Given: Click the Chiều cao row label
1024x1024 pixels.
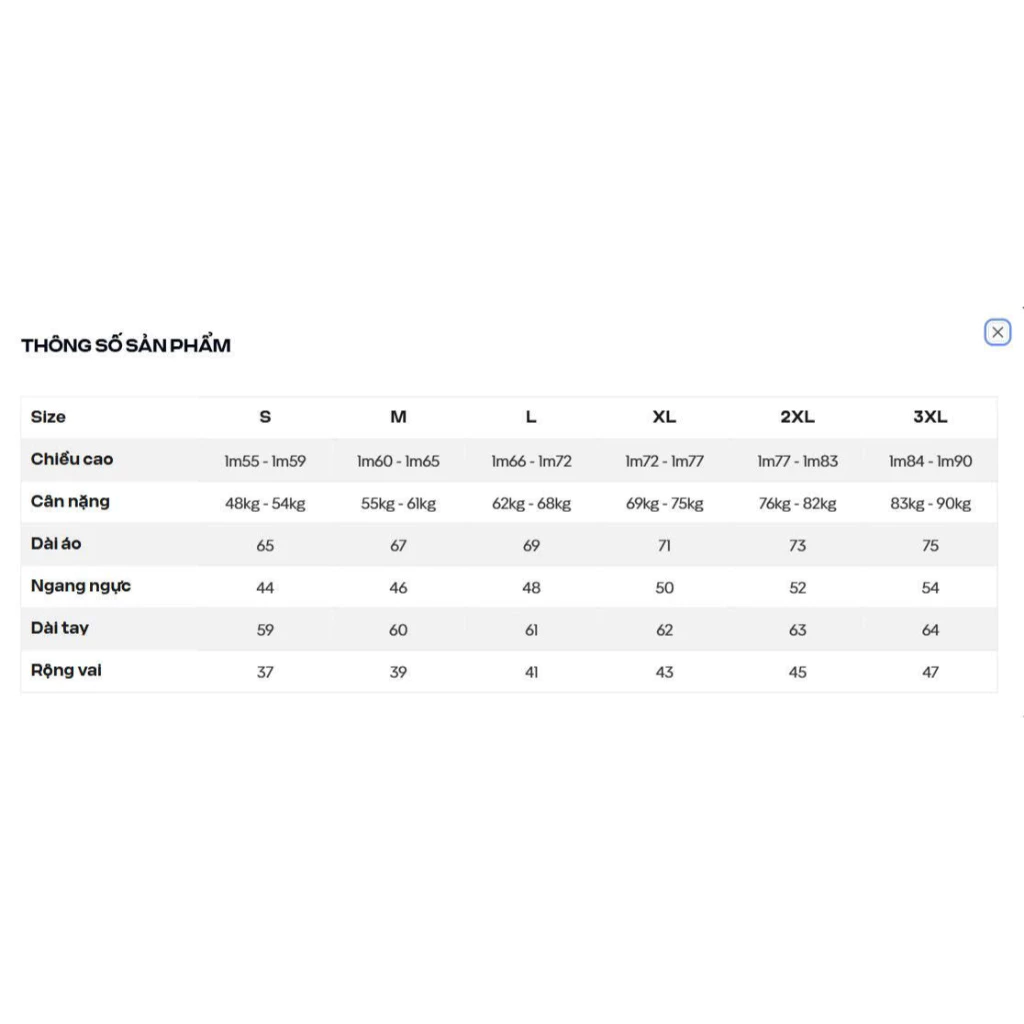Looking at the screenshot, I should [x=72, y=460].
